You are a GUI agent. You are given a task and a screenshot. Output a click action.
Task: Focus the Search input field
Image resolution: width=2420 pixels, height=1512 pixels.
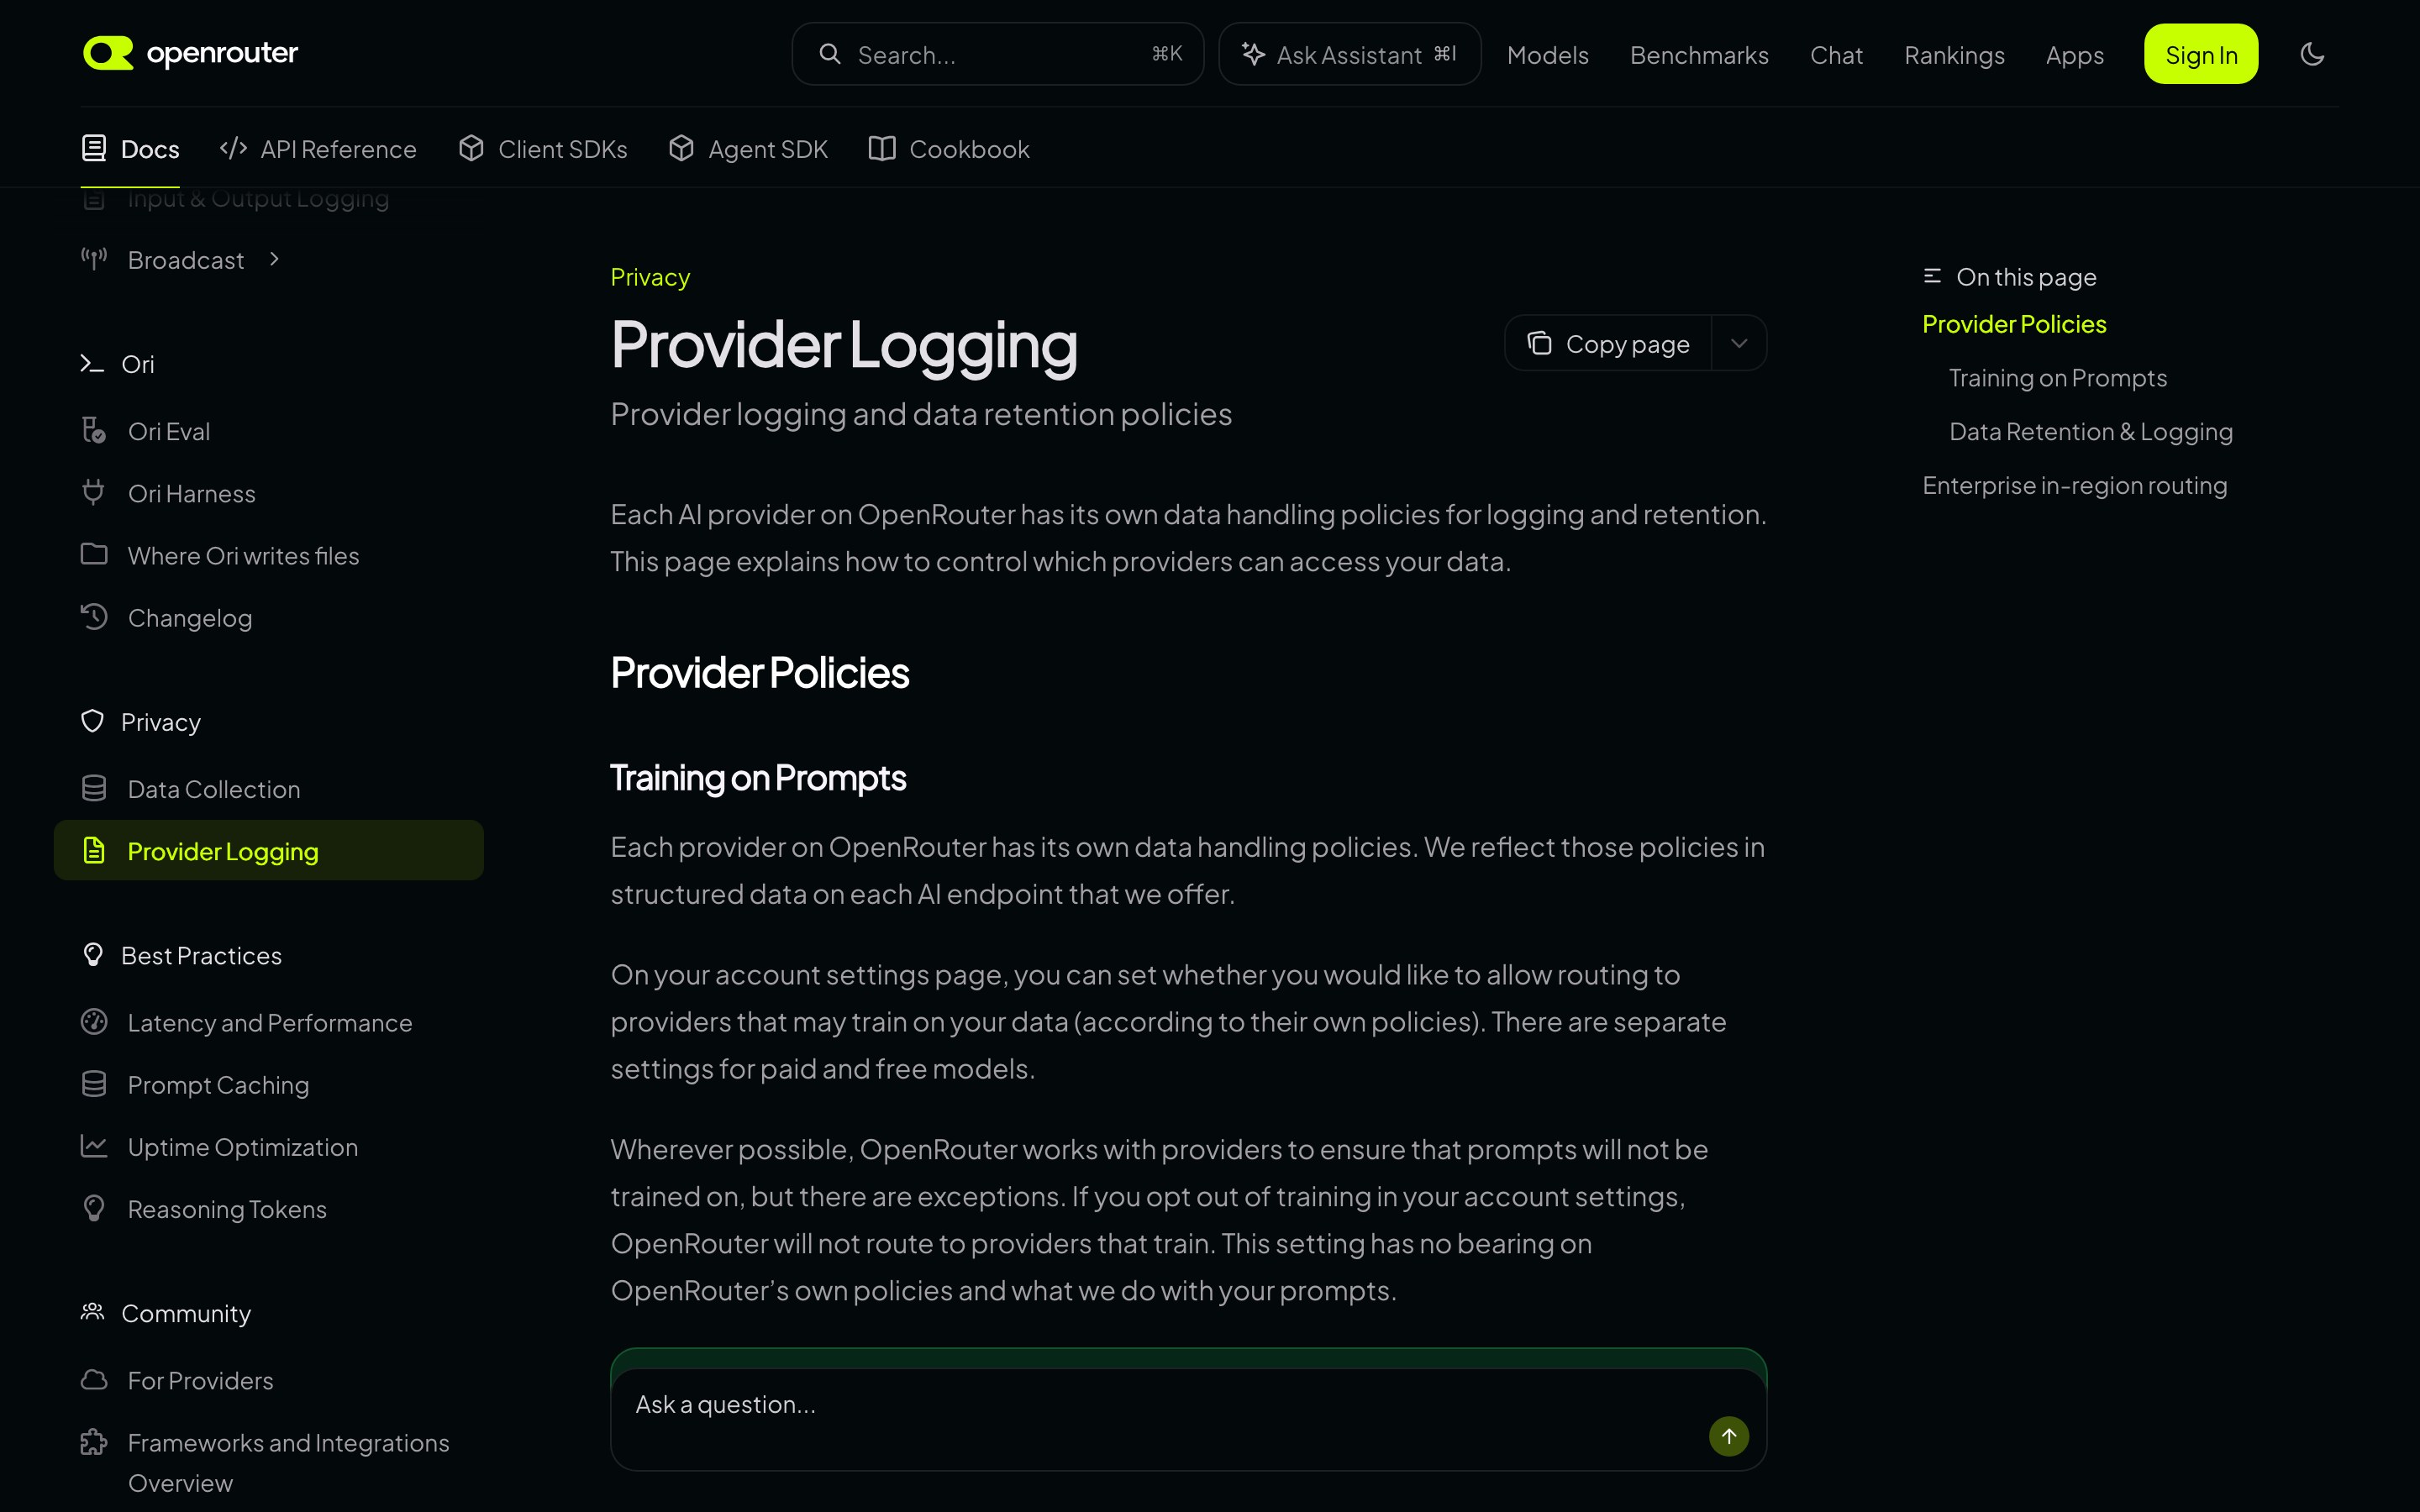point(997,54)
